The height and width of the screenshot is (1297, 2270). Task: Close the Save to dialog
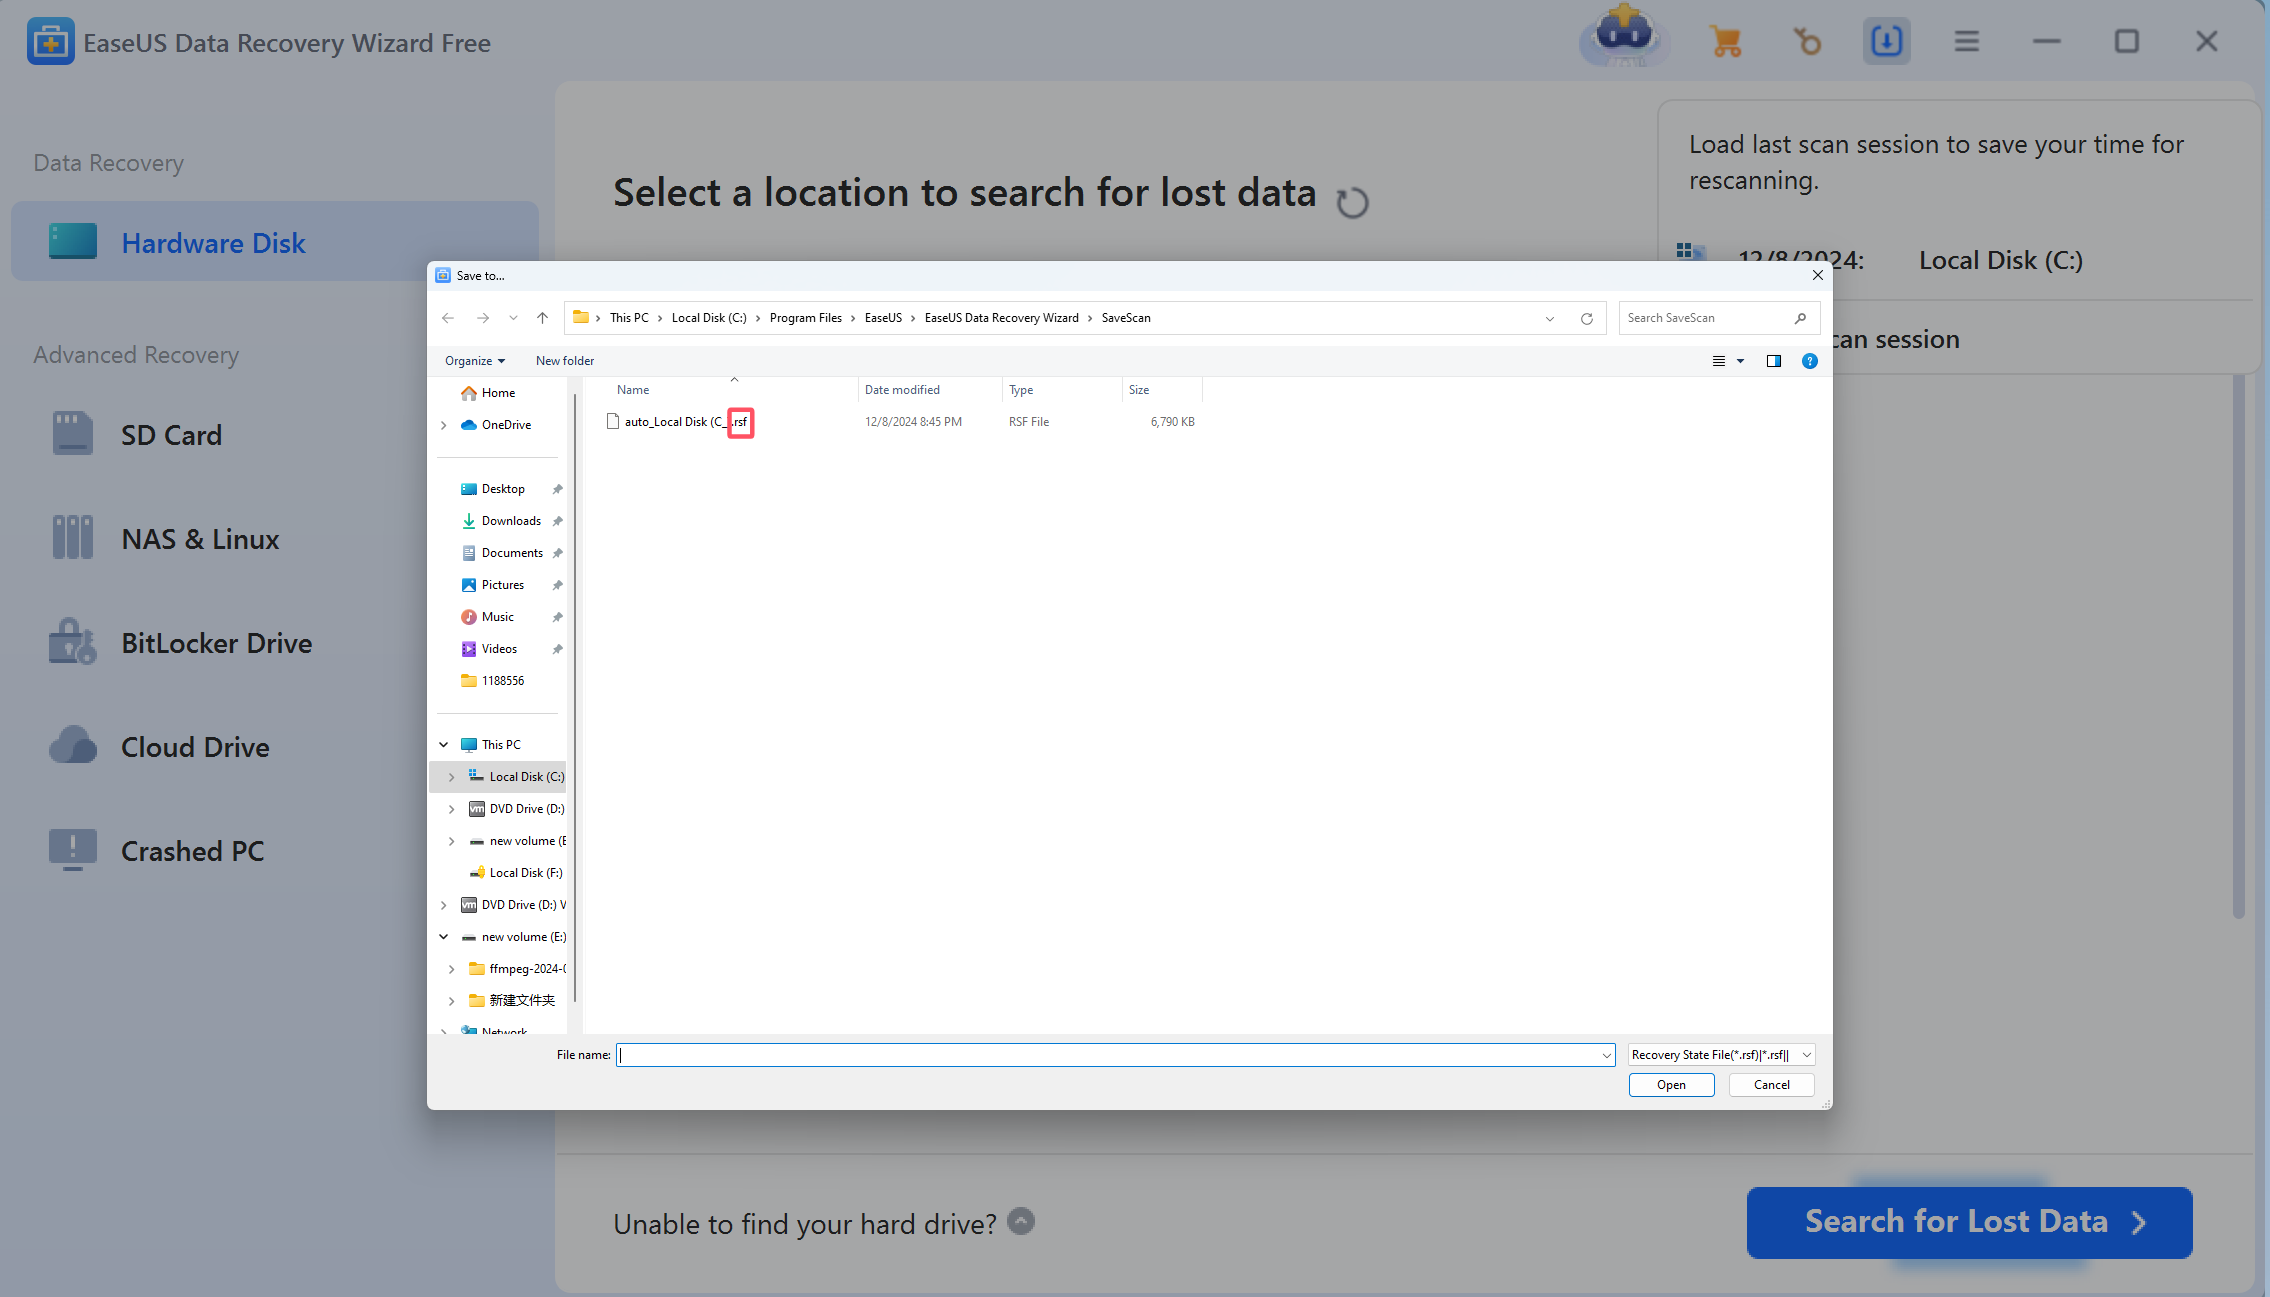pyautogui.click(x=1817, y=276)
